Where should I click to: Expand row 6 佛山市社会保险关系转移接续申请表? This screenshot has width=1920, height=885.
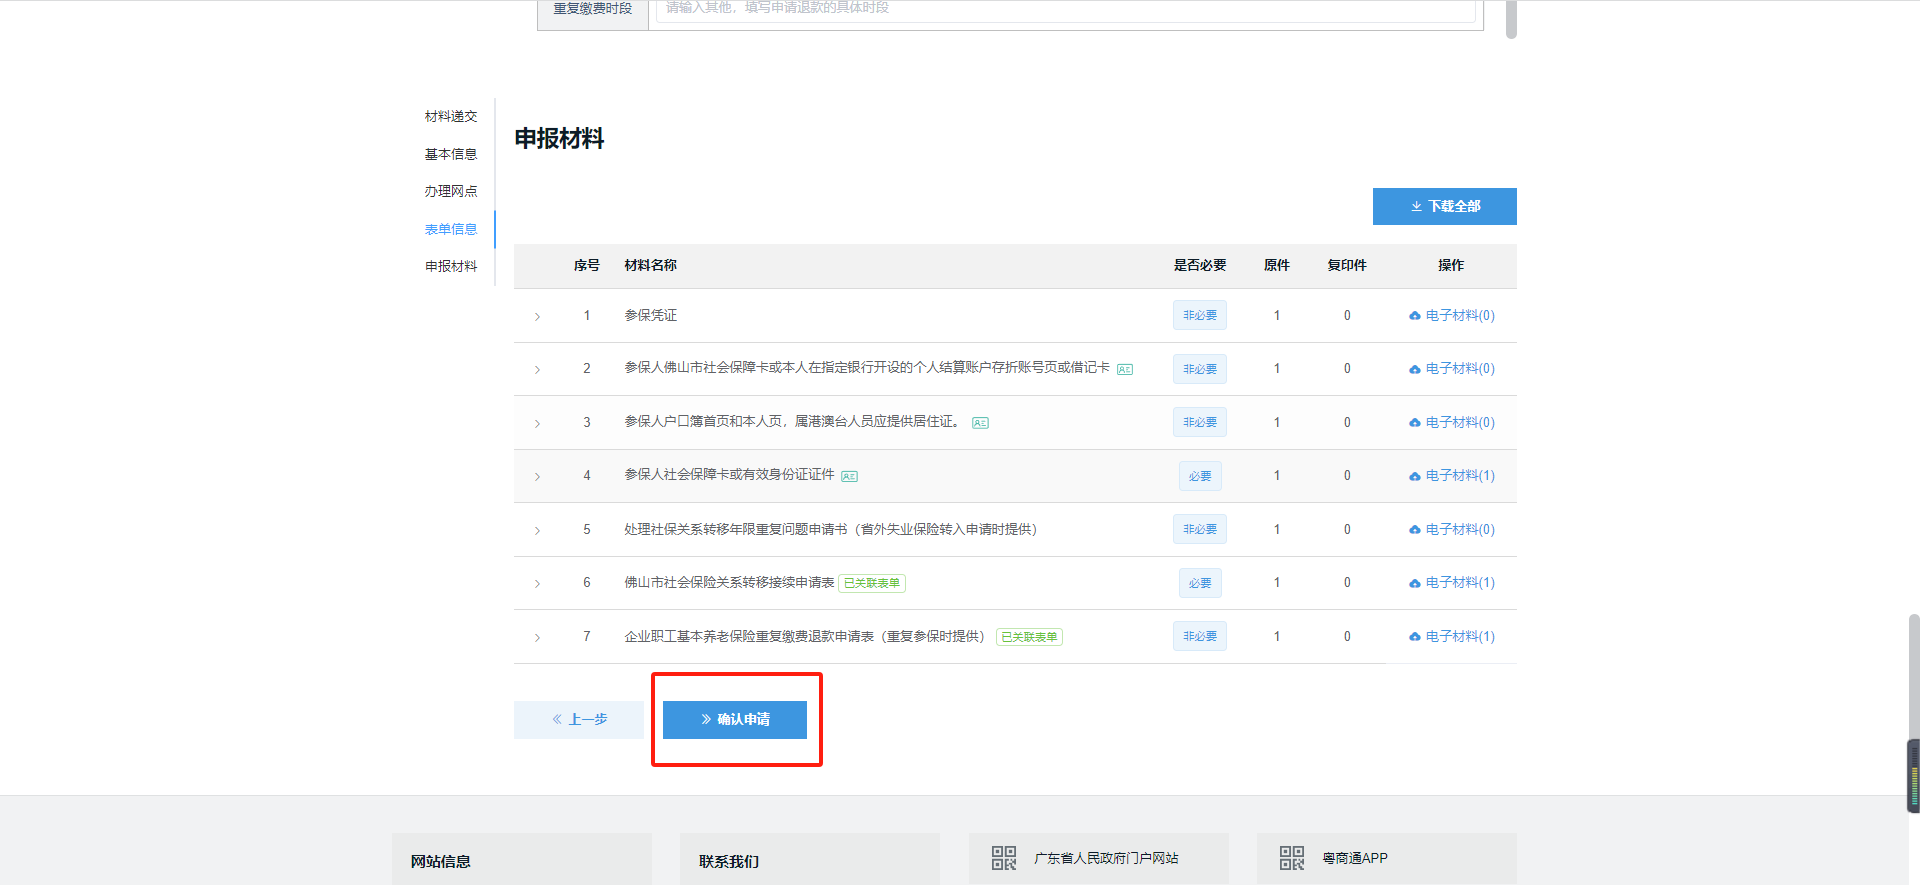(x=537, y=584)
